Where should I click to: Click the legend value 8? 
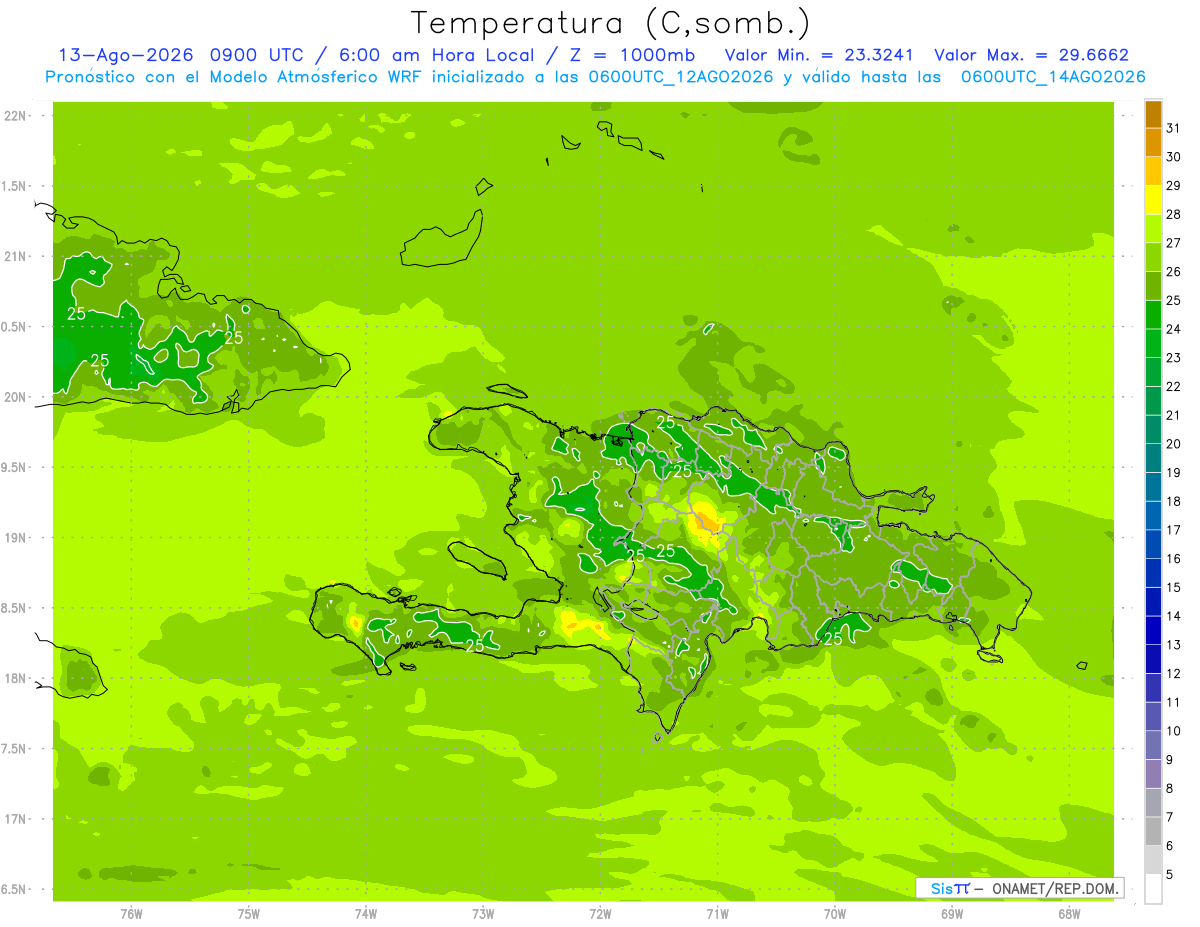pyautogui.click(x=1170, y=788)
